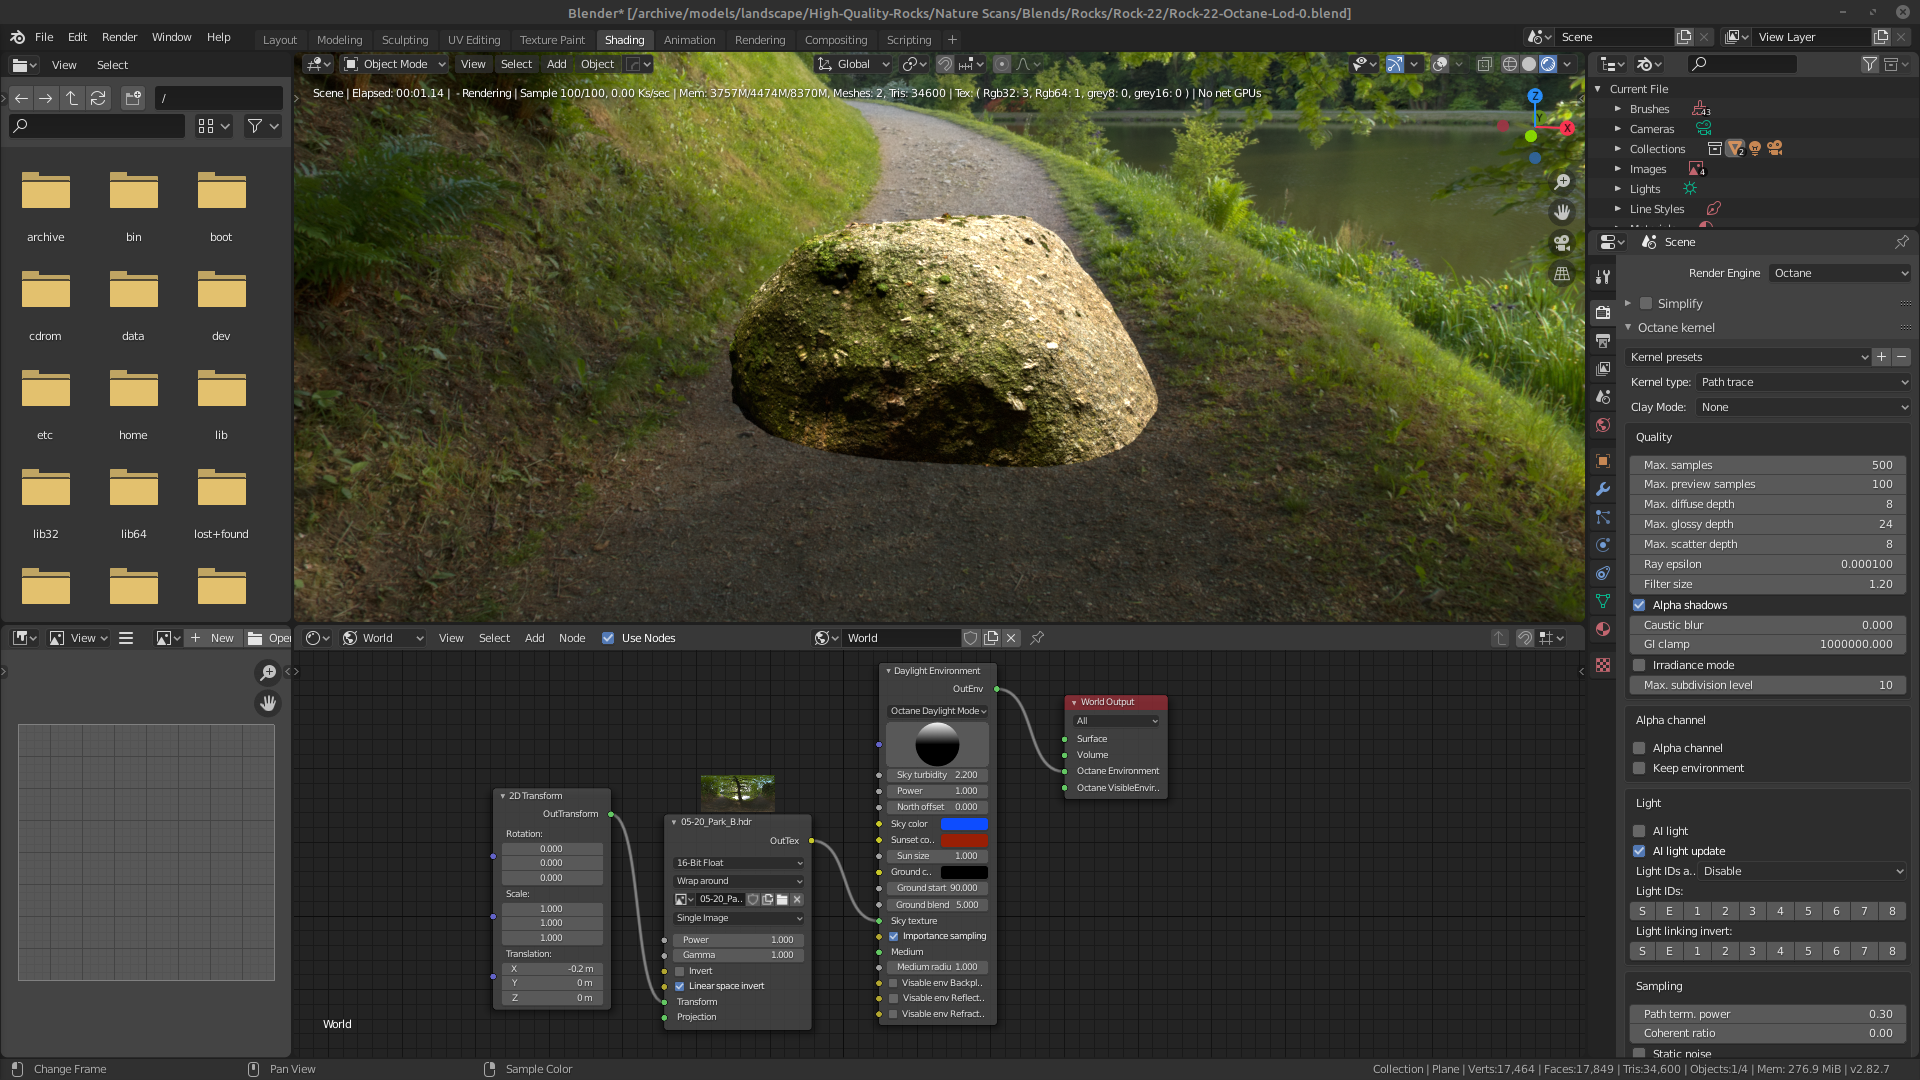Click the blue Sky color swatch
Image resolution: width=1920 pixels, height=1080 pixels.
964,824
